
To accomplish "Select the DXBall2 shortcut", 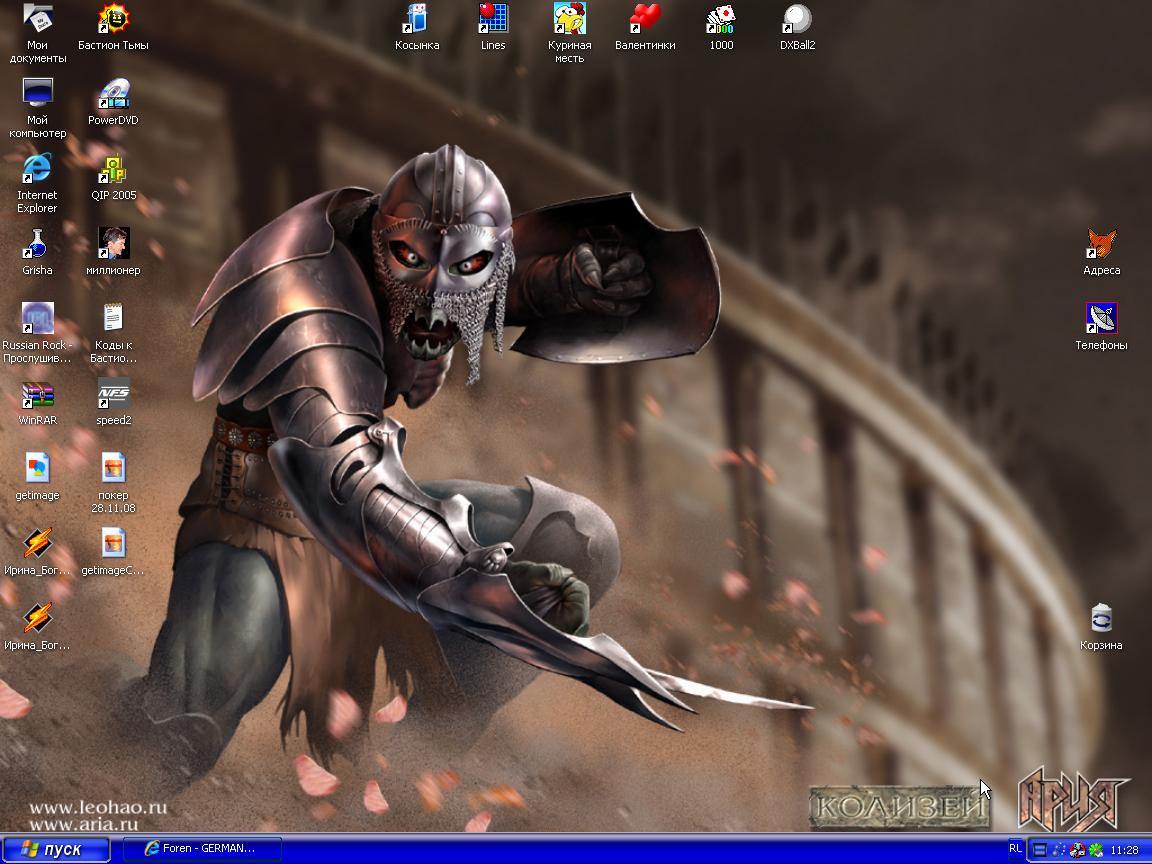I will point(797,27).
